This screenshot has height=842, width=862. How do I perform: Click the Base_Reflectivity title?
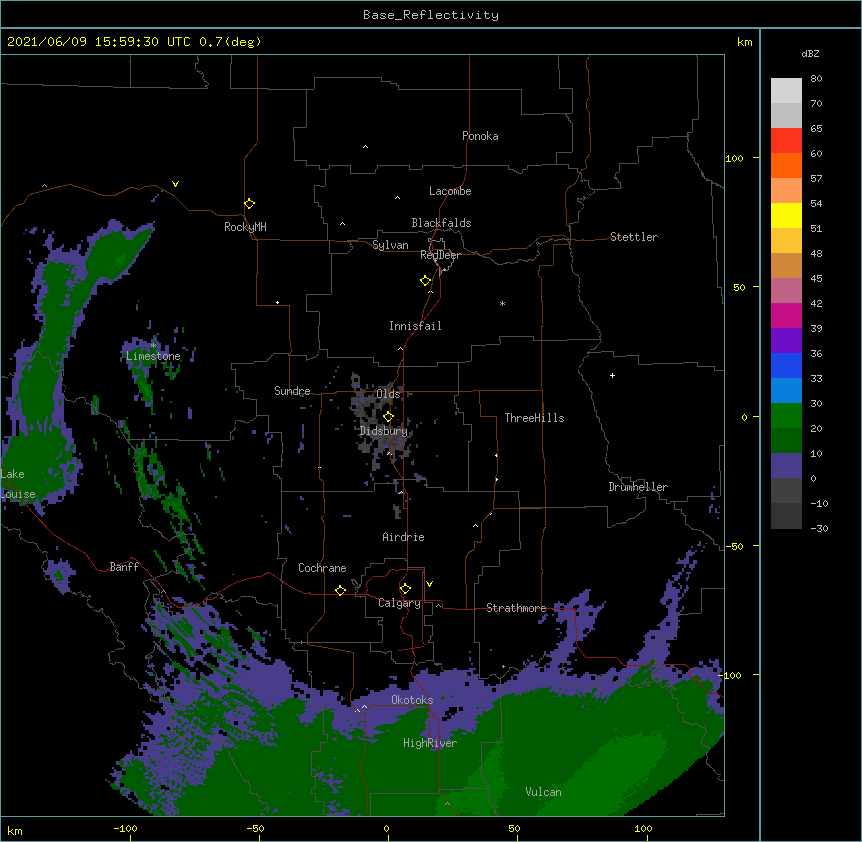pos(431,15)
